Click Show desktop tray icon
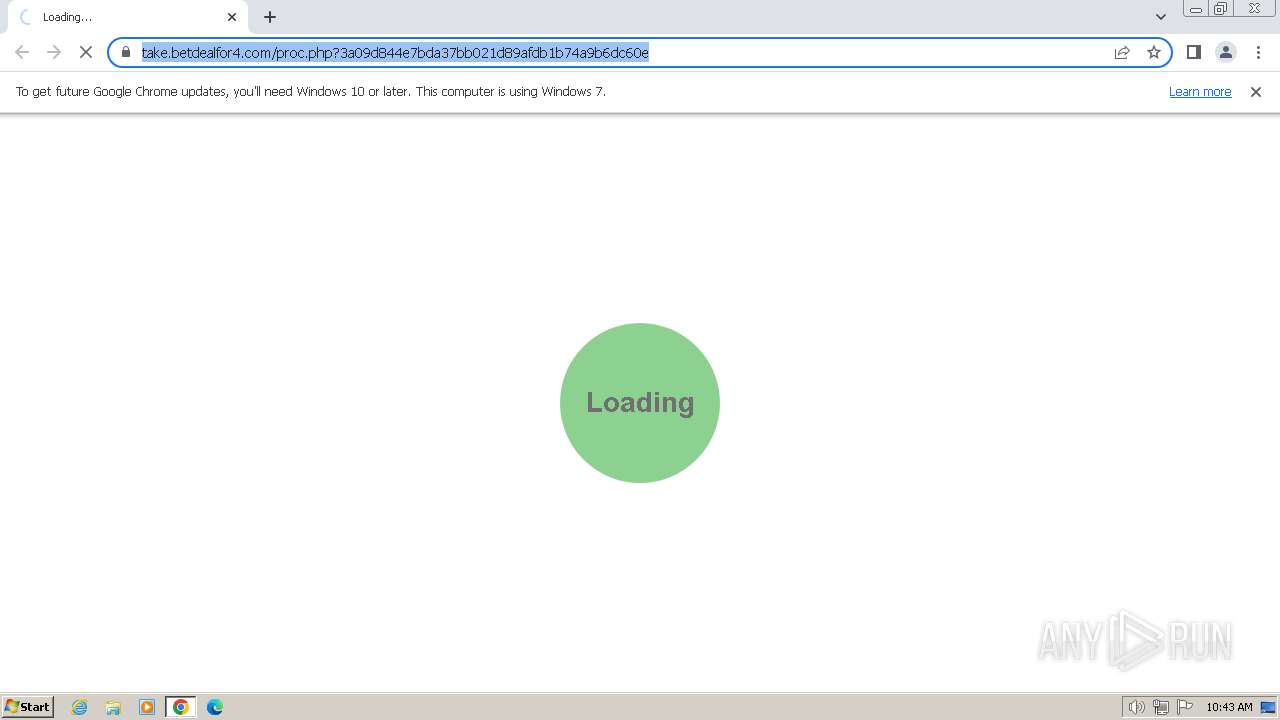The height and width of the screenshot is (720, 1280). (x=1268, y=707)
